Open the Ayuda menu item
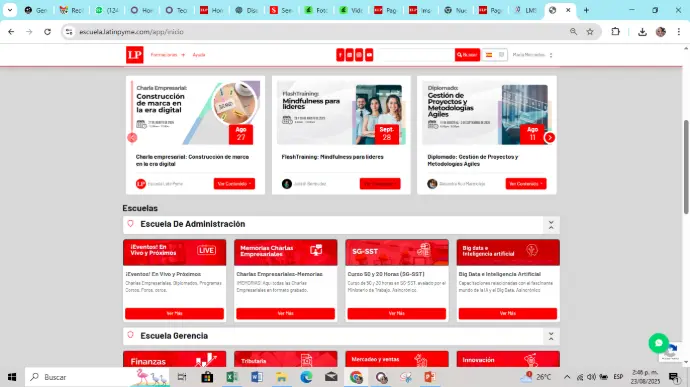Screen dimensions: 690x387 coord(199,55)
